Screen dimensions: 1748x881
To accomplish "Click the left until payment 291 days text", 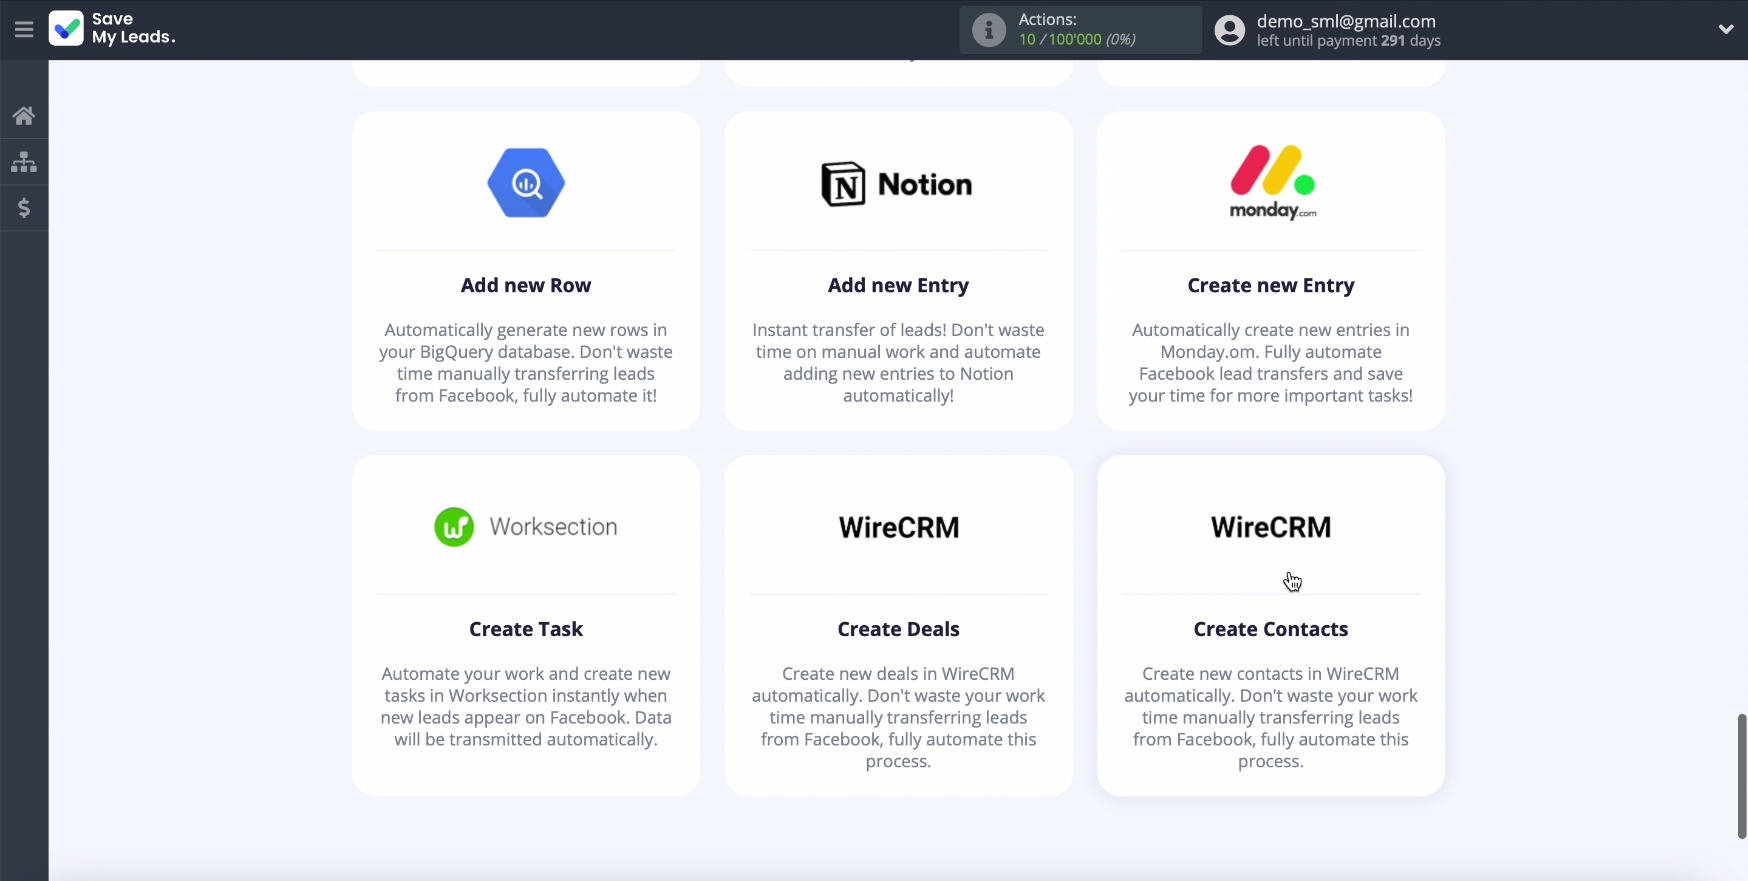I will click(1348, 41).
